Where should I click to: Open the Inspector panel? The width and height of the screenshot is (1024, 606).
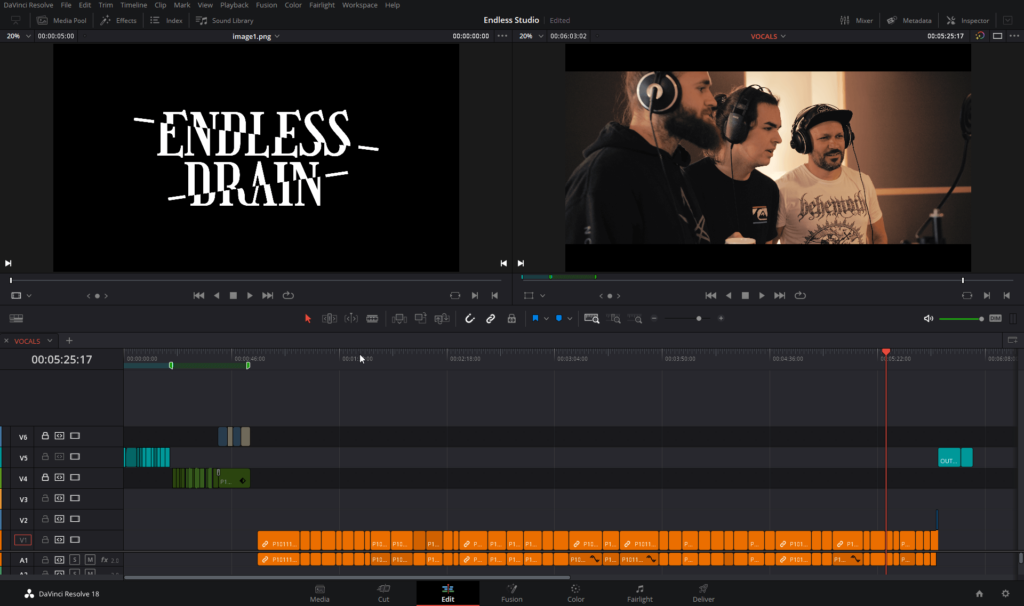point(969,20)
